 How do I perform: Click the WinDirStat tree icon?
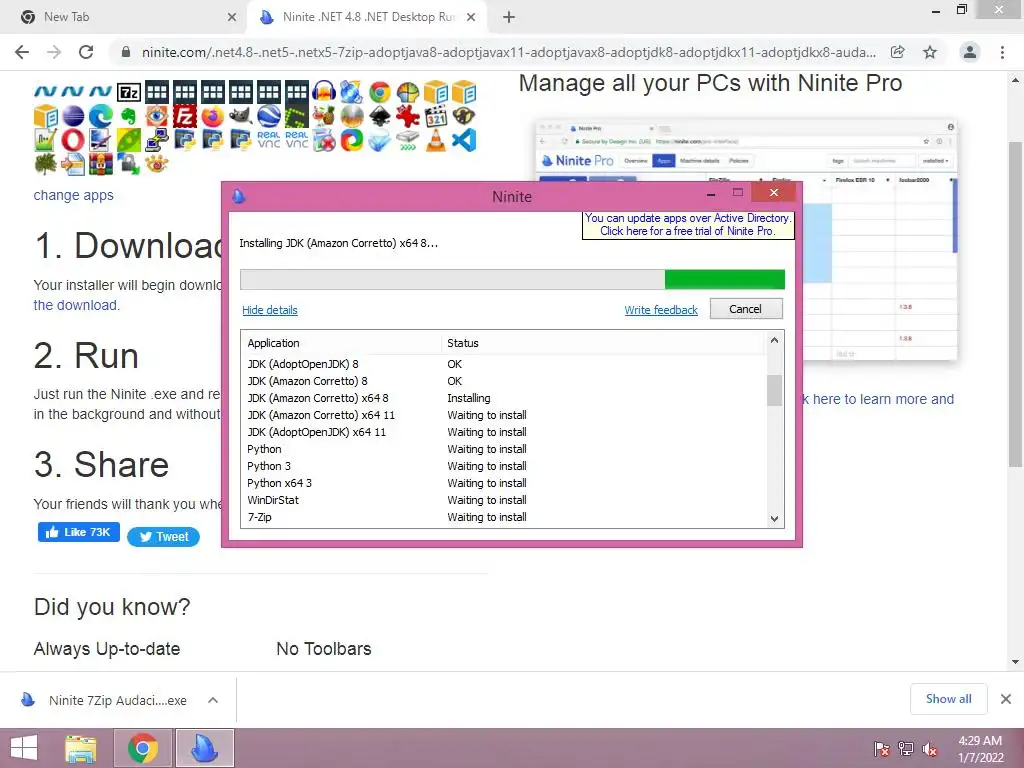point(45,163)
